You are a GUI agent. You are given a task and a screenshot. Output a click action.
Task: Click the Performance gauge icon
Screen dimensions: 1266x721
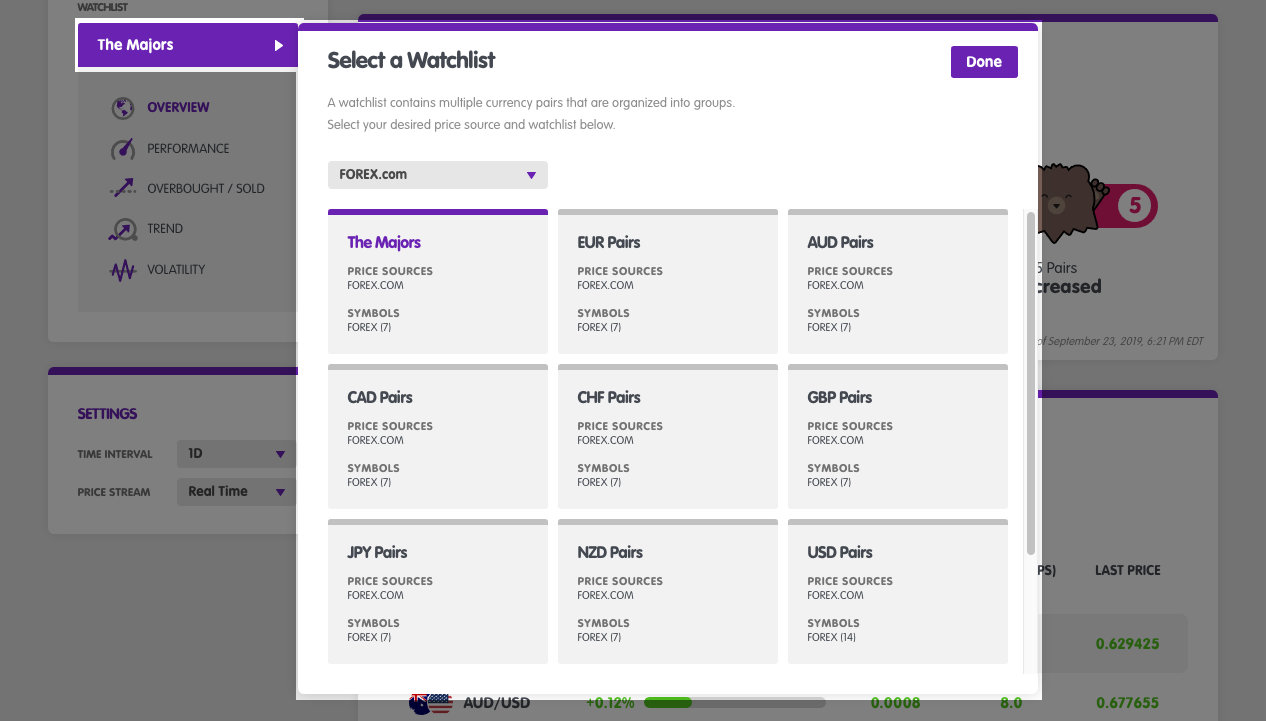[122, 149]
